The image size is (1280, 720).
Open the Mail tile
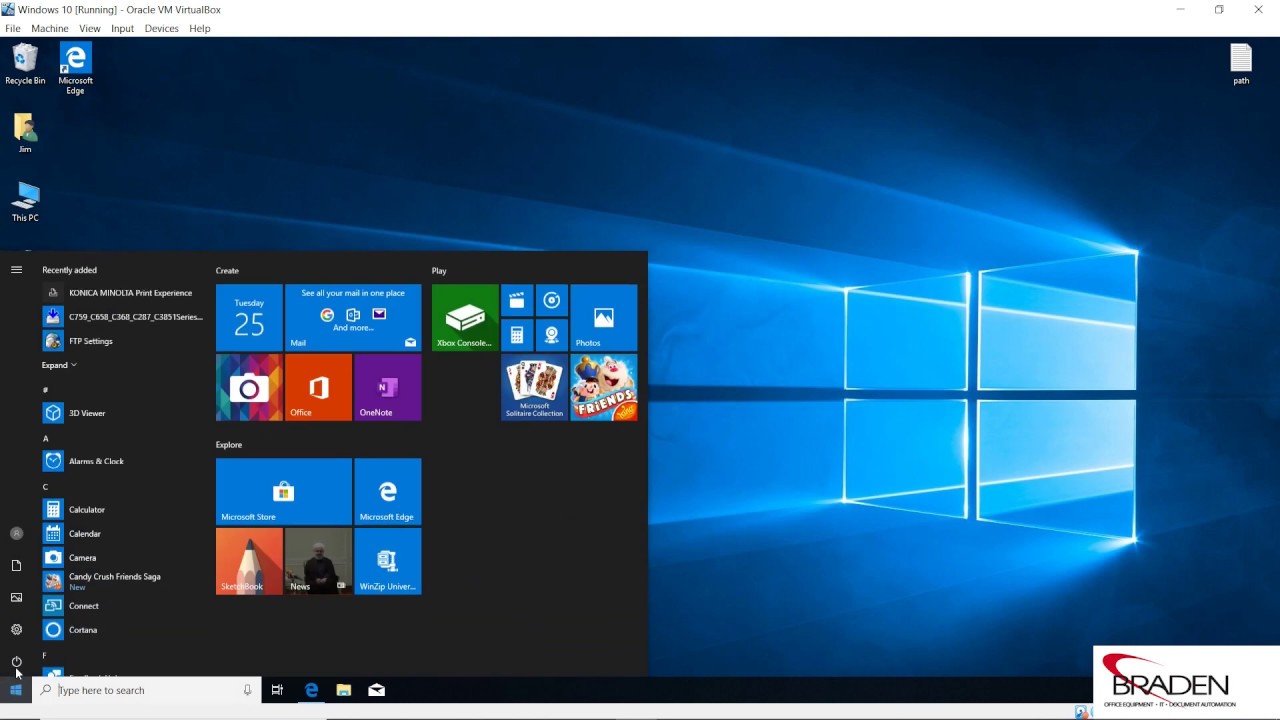[353, 317]
